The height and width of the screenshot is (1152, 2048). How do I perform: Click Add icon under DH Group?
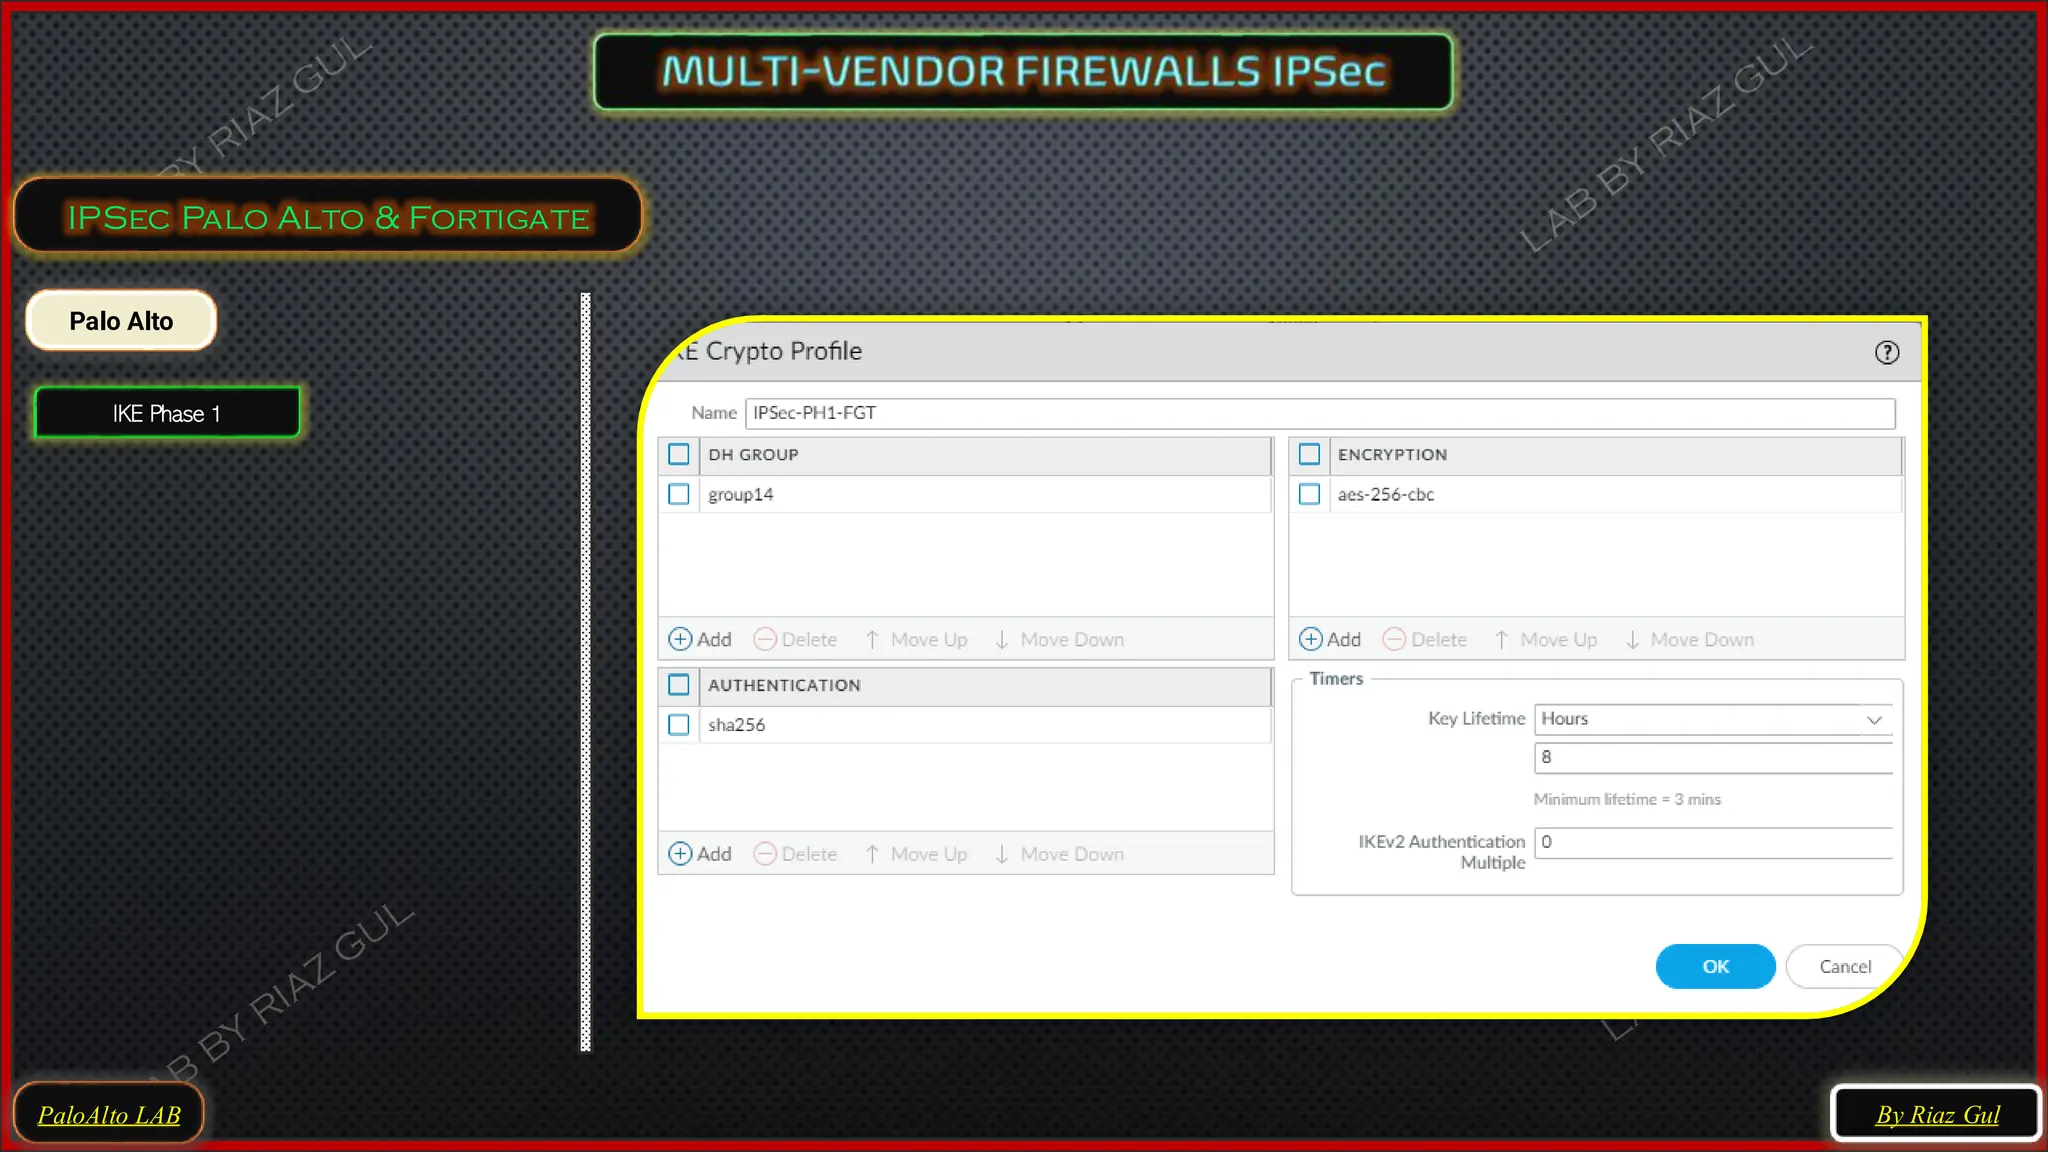(680, 639)
